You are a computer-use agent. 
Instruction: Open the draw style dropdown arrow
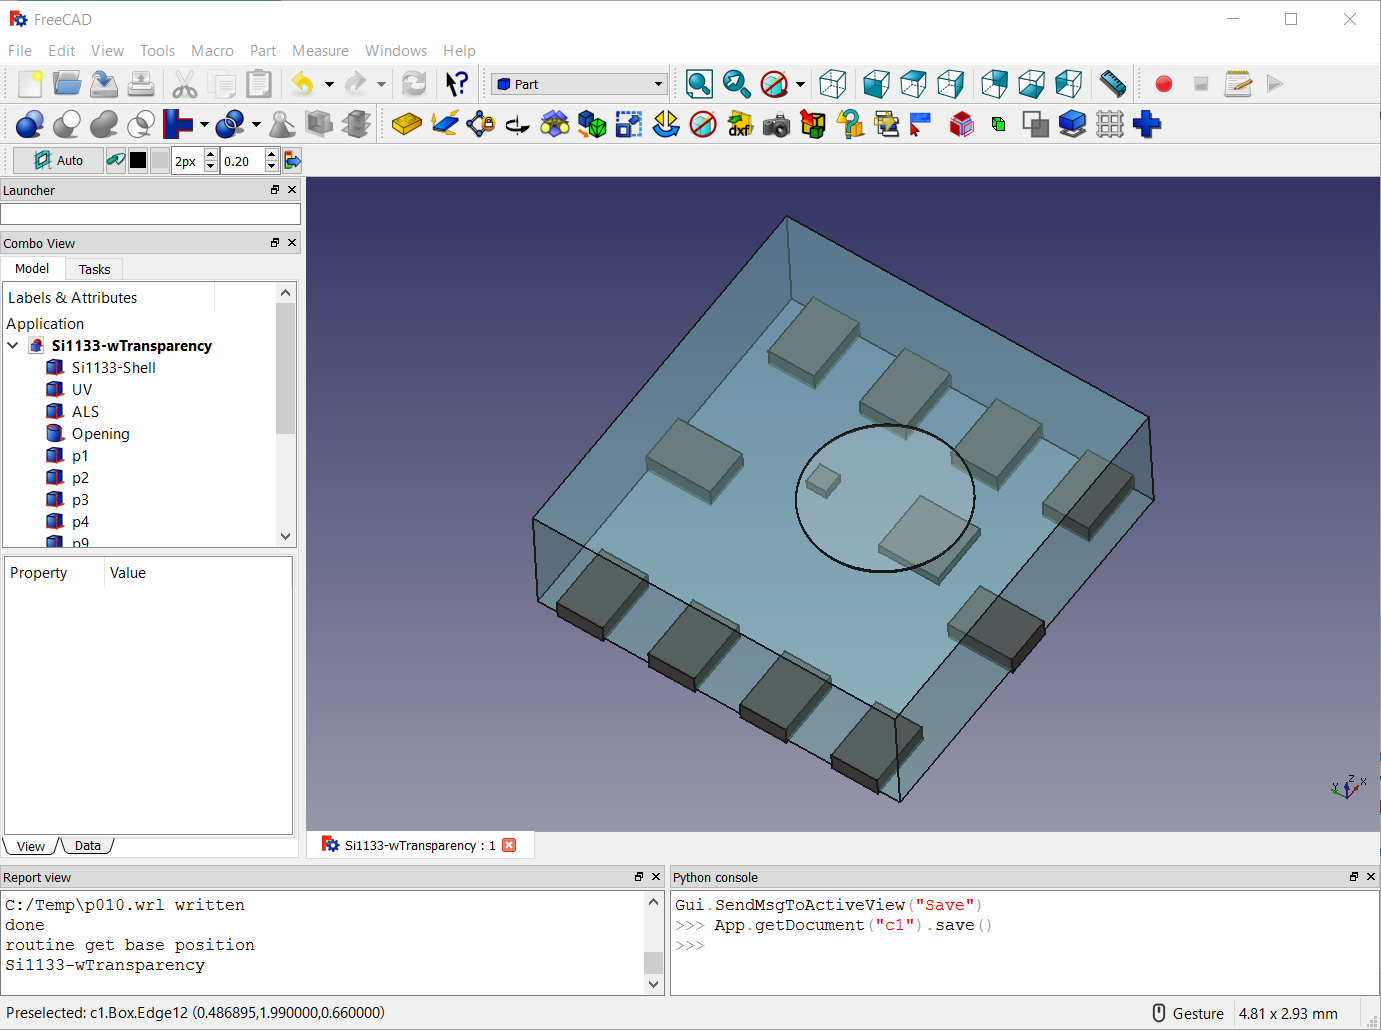coord(800,84)
